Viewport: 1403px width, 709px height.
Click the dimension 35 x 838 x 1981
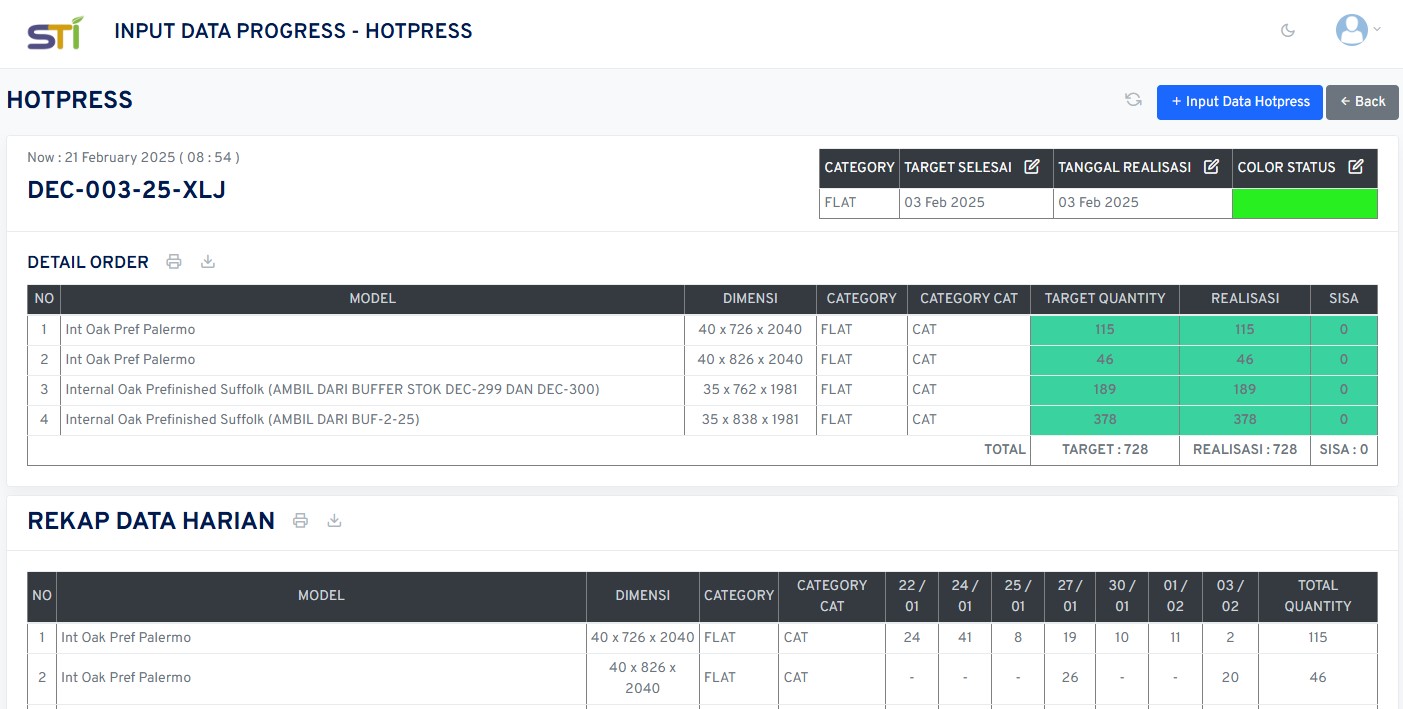point(750,419)
